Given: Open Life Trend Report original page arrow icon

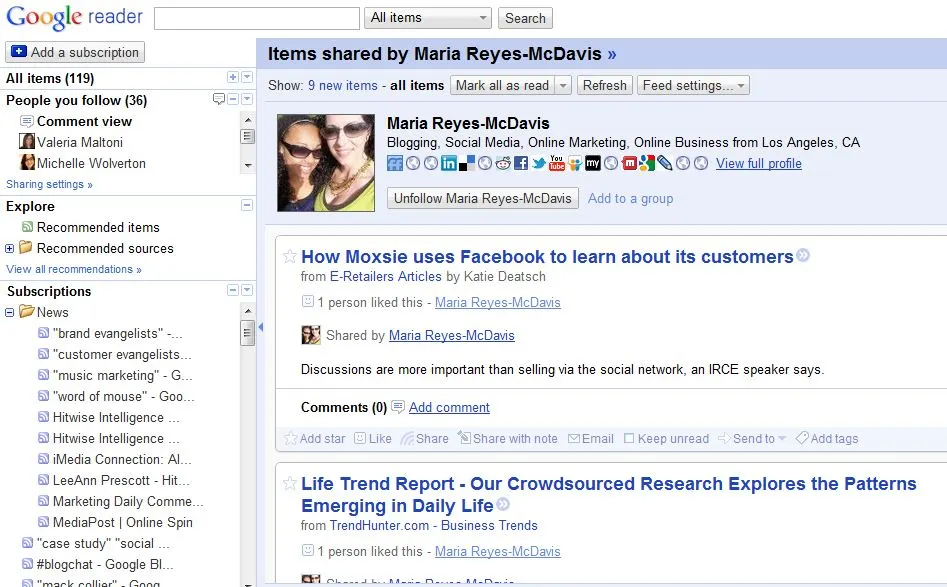Looking at the screenshot, I should coord(502,504).
